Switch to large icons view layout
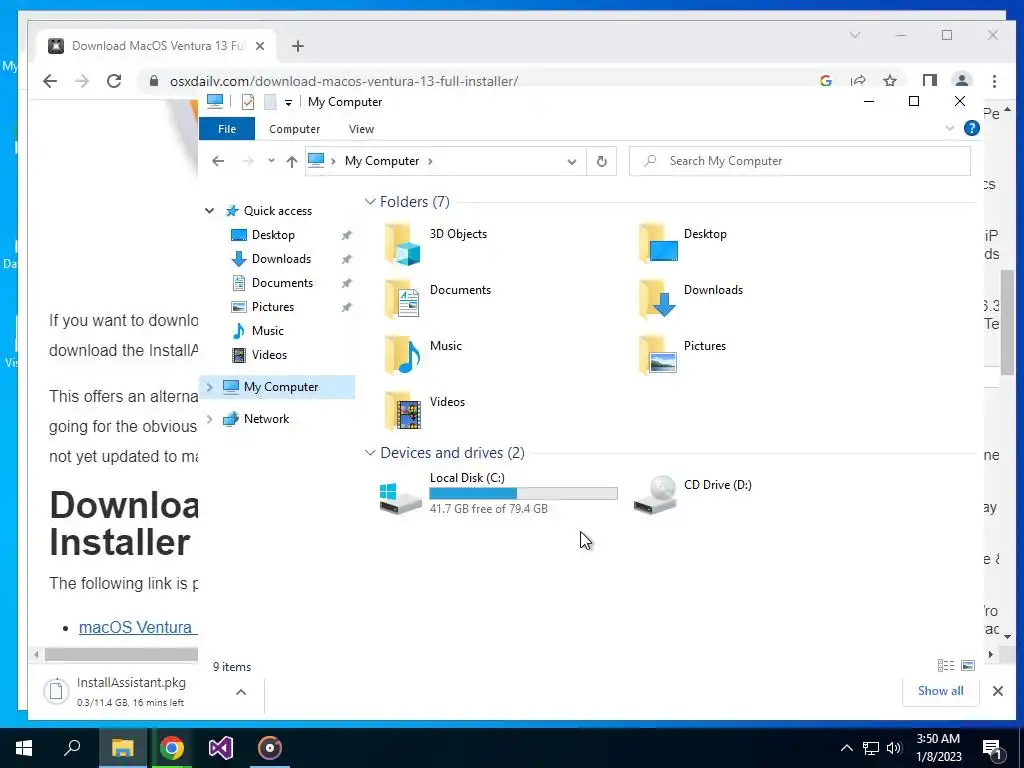This screenshot has height=768, width=1024. 968,665
